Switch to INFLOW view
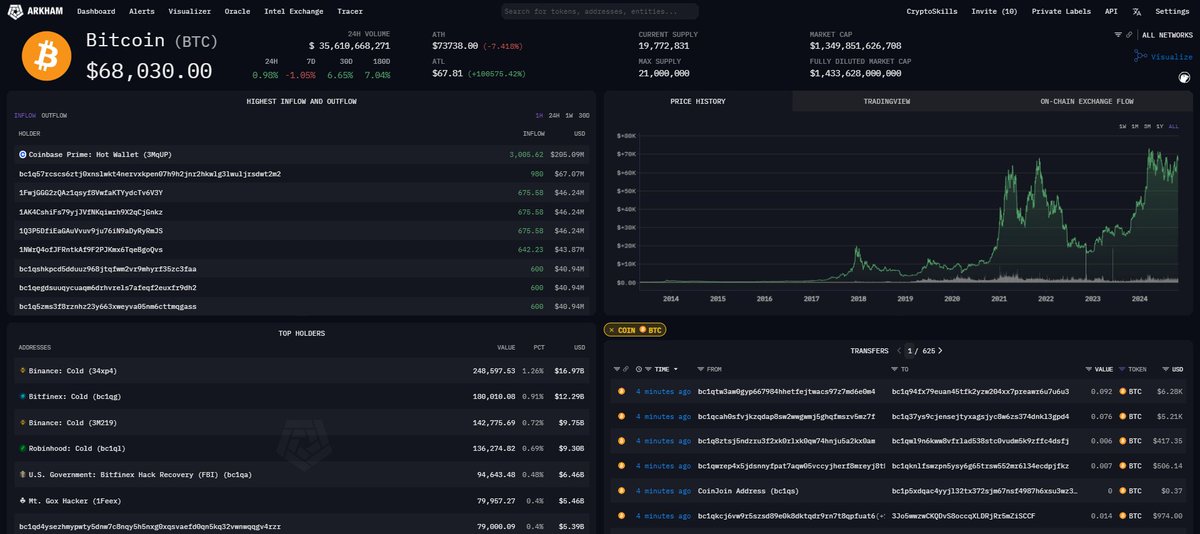 coord(25,115)
